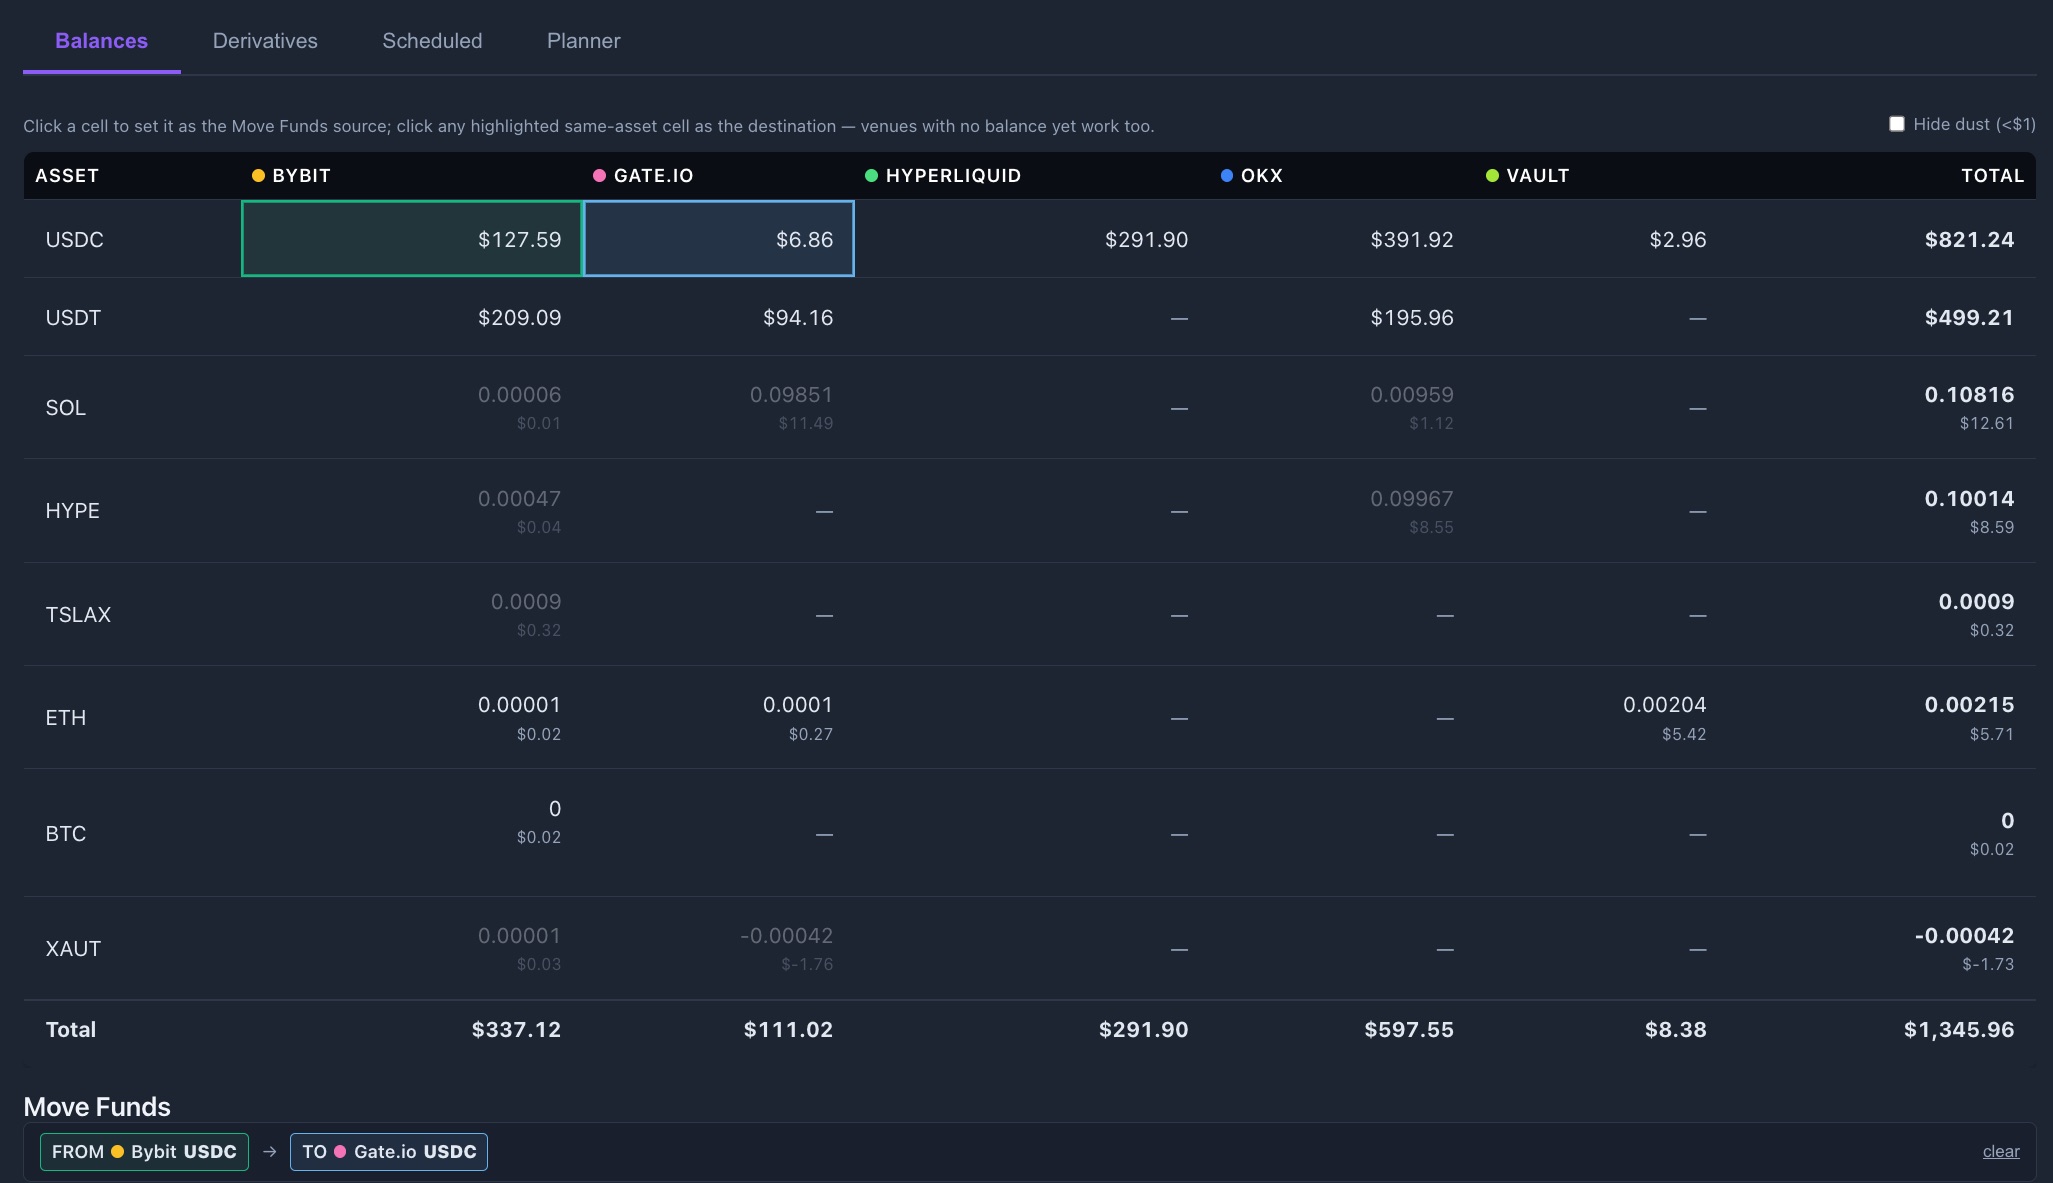Select the Balances tab

point(101,41)
